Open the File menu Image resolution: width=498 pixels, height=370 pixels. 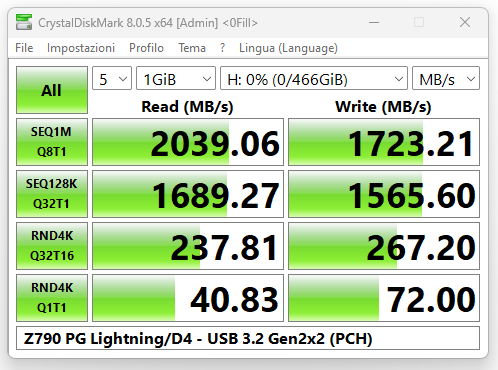point(24,48)
